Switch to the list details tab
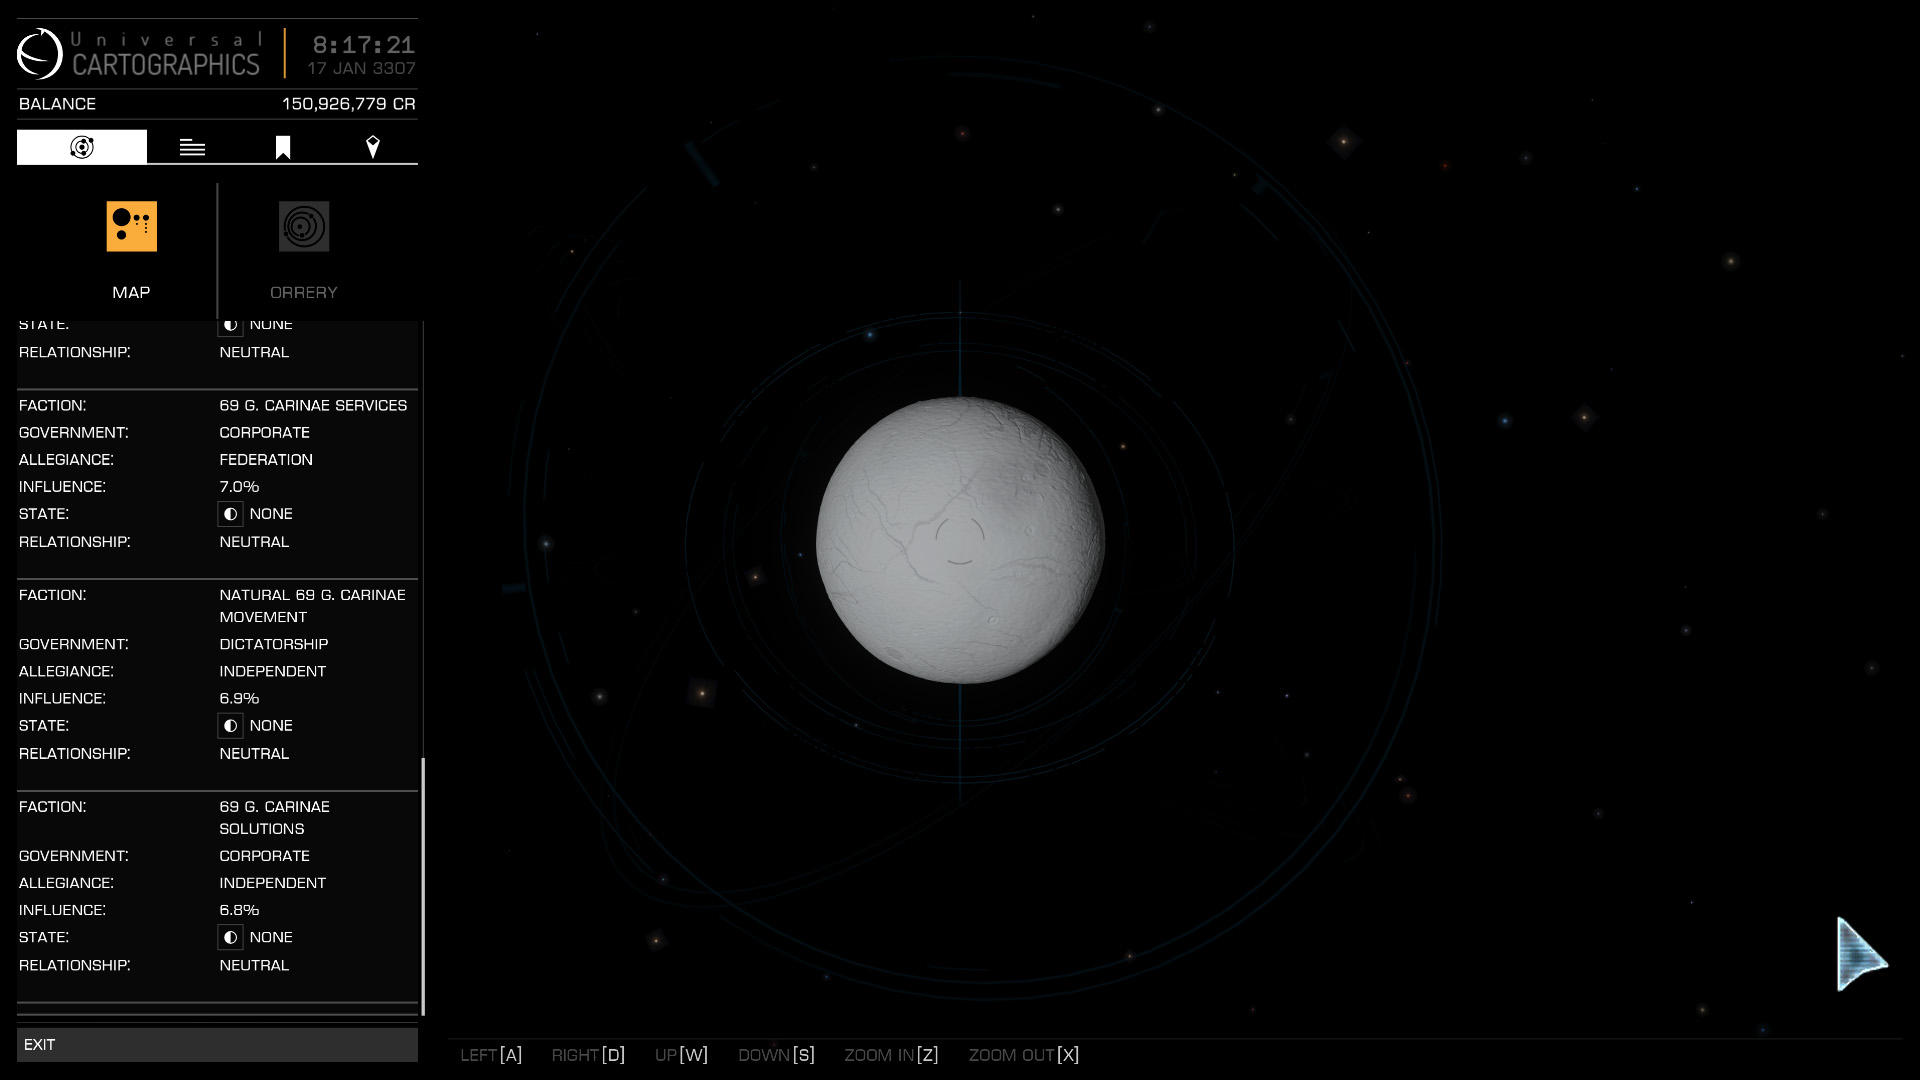1920x1080 pixels. [x=192, y=148]
